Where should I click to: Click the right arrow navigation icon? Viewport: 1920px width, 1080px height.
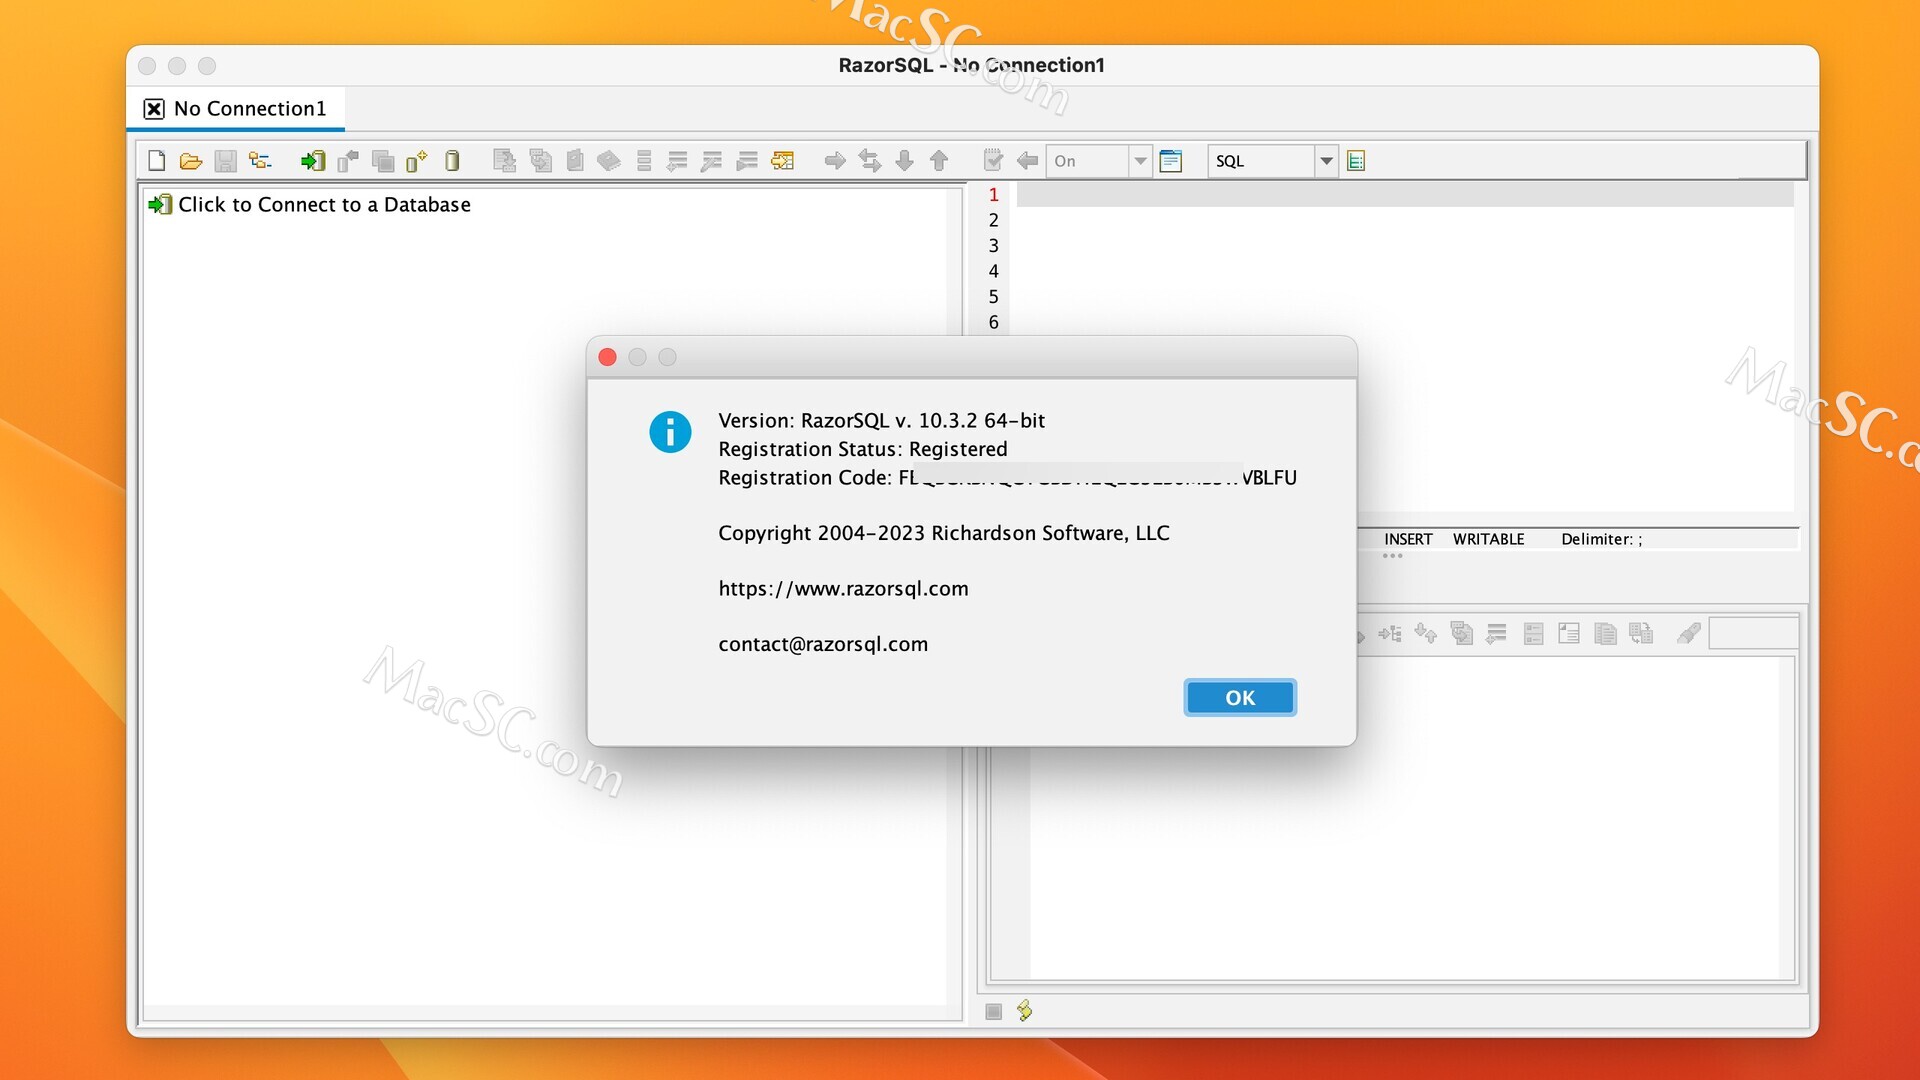(835, 161)
